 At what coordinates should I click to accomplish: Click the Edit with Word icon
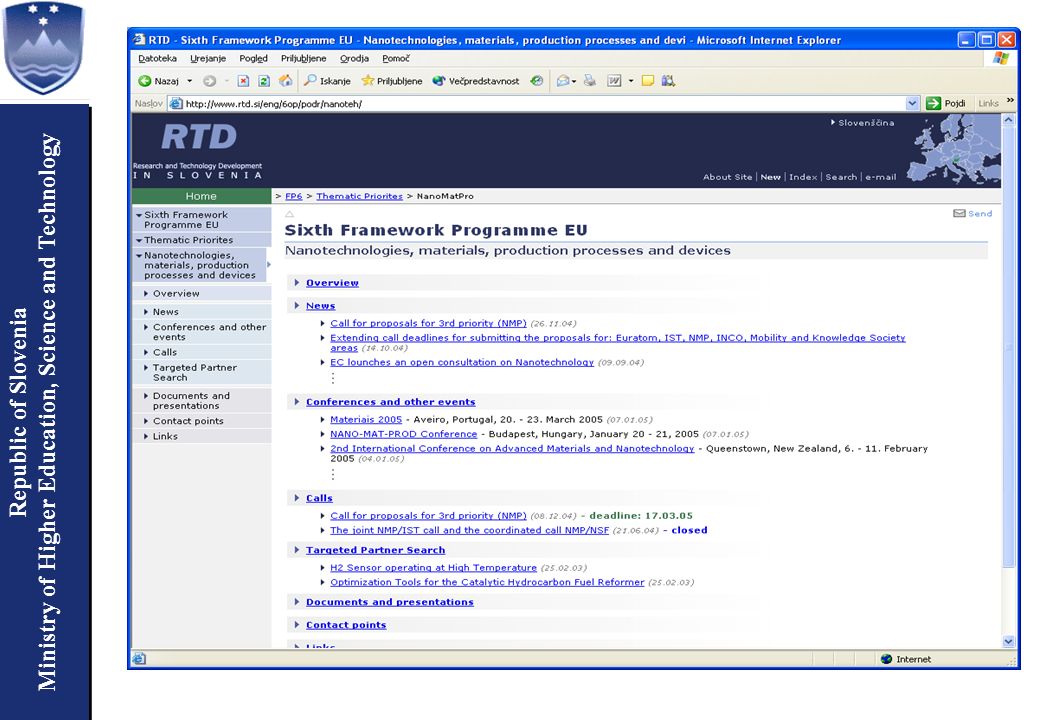615,81
